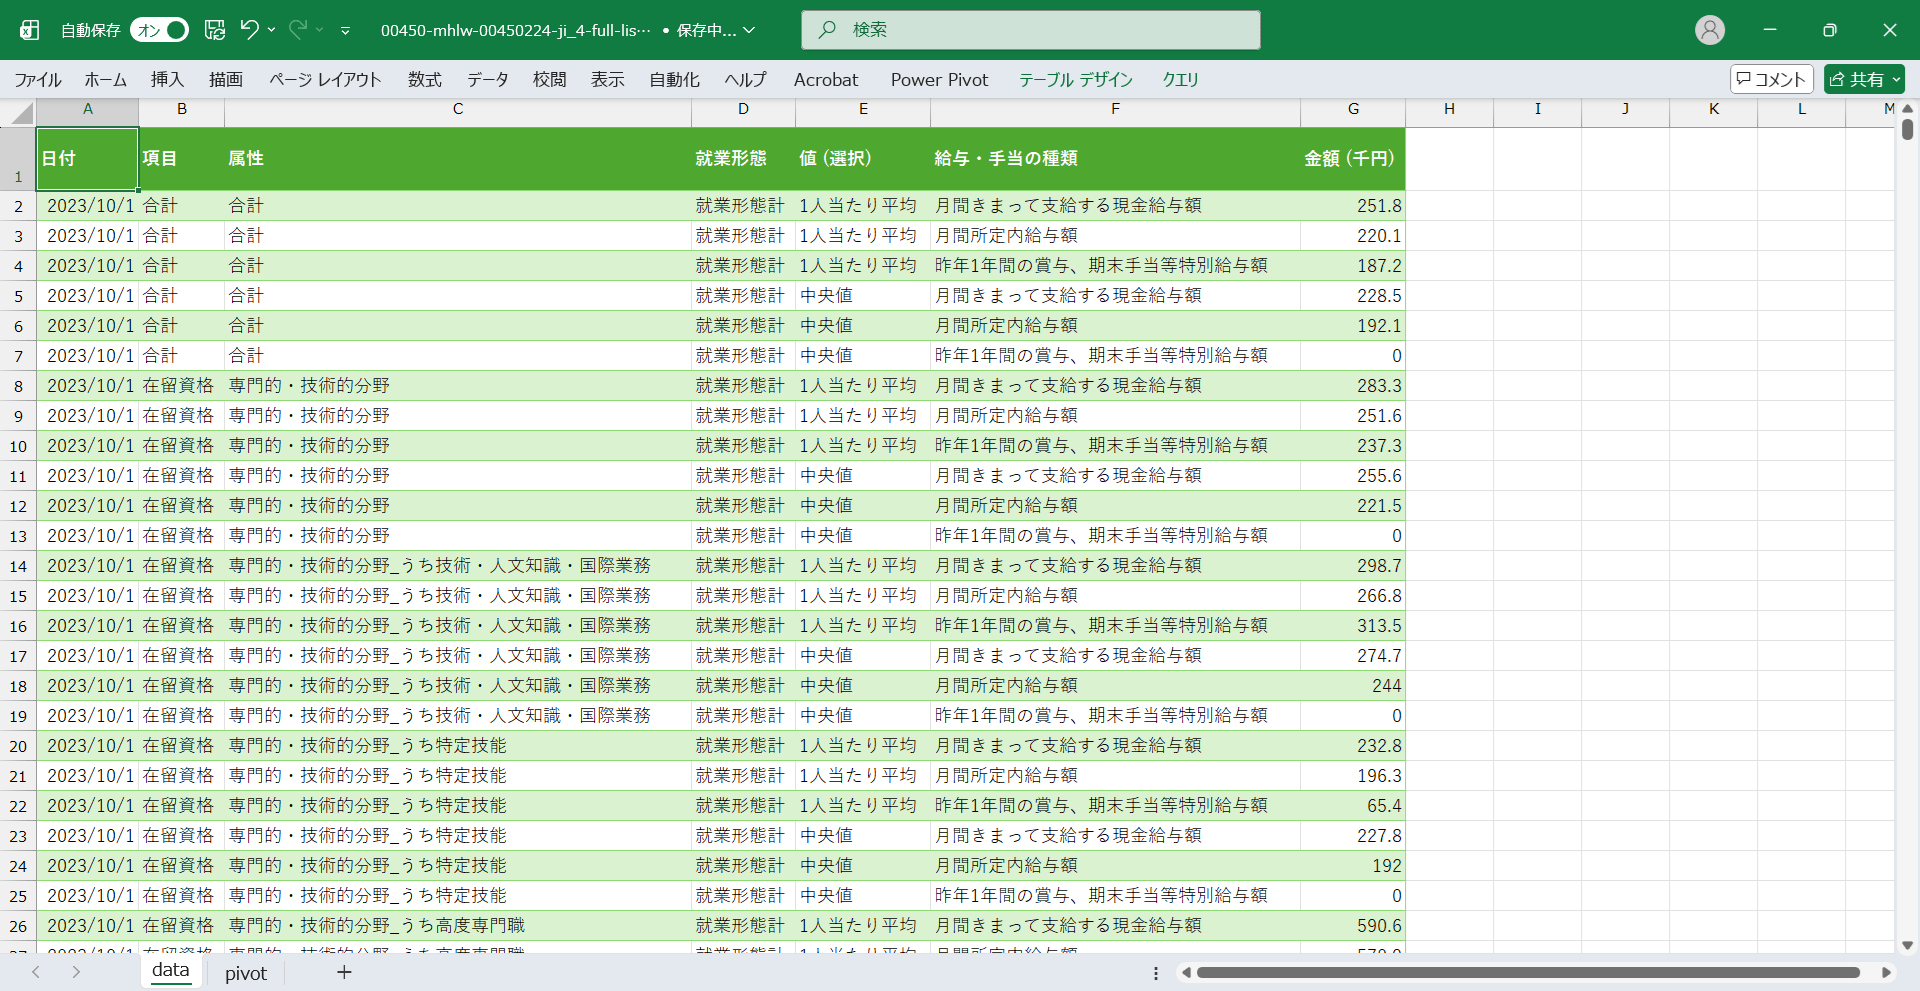This screenshot has height=991, width=1920.
Task: Turn off the AutoSave toggle
Action: click(x=160, y=30)
